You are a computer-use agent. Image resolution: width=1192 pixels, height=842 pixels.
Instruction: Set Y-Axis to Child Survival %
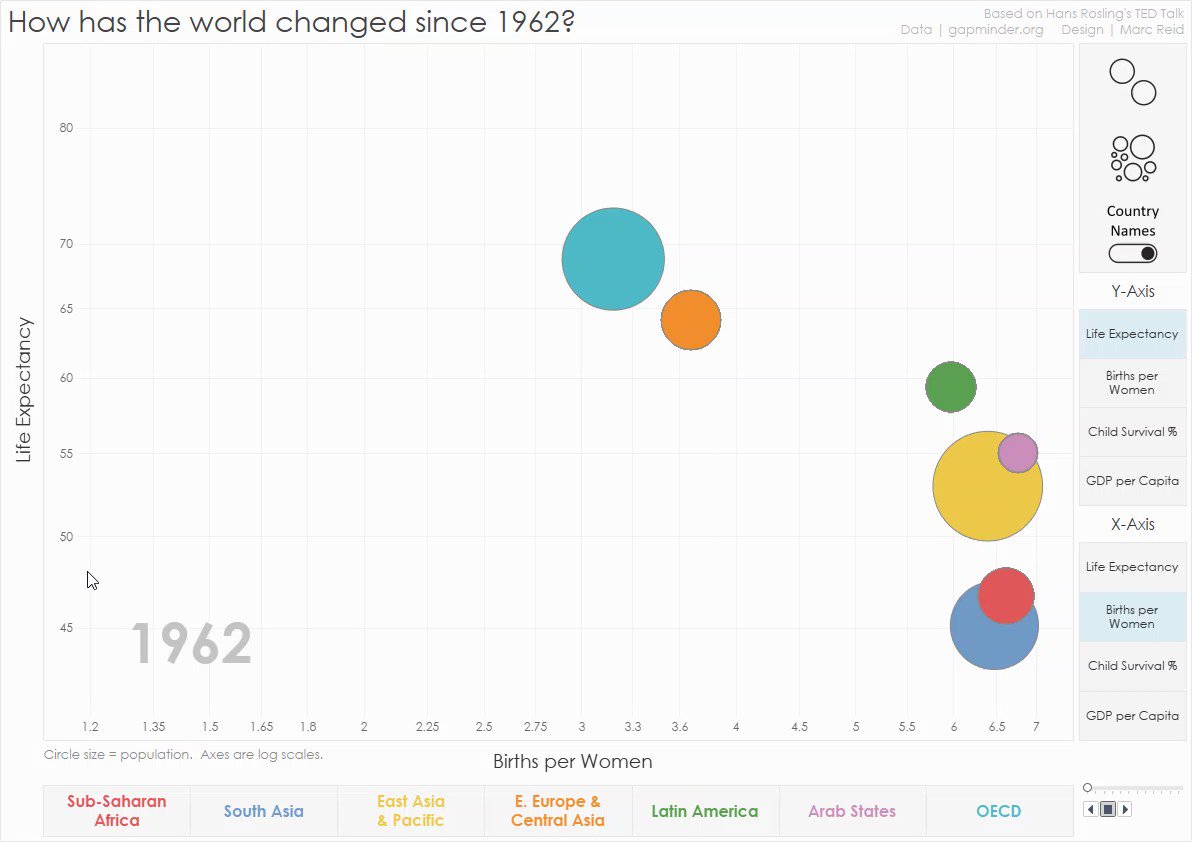pyautogui.click(x=1132, y=432)
